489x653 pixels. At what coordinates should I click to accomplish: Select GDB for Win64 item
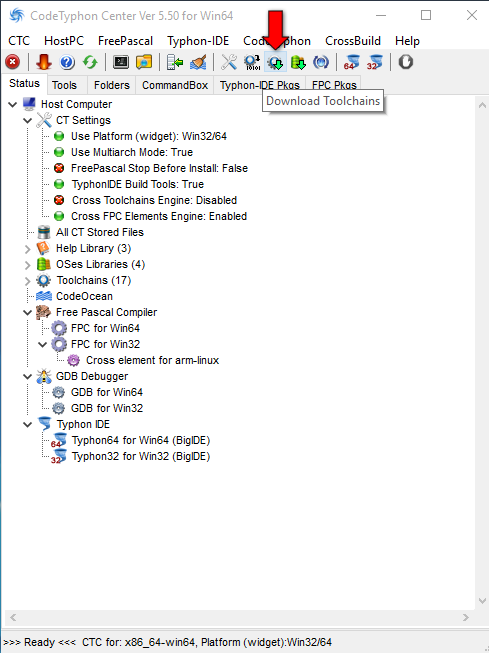click(107, 392)
